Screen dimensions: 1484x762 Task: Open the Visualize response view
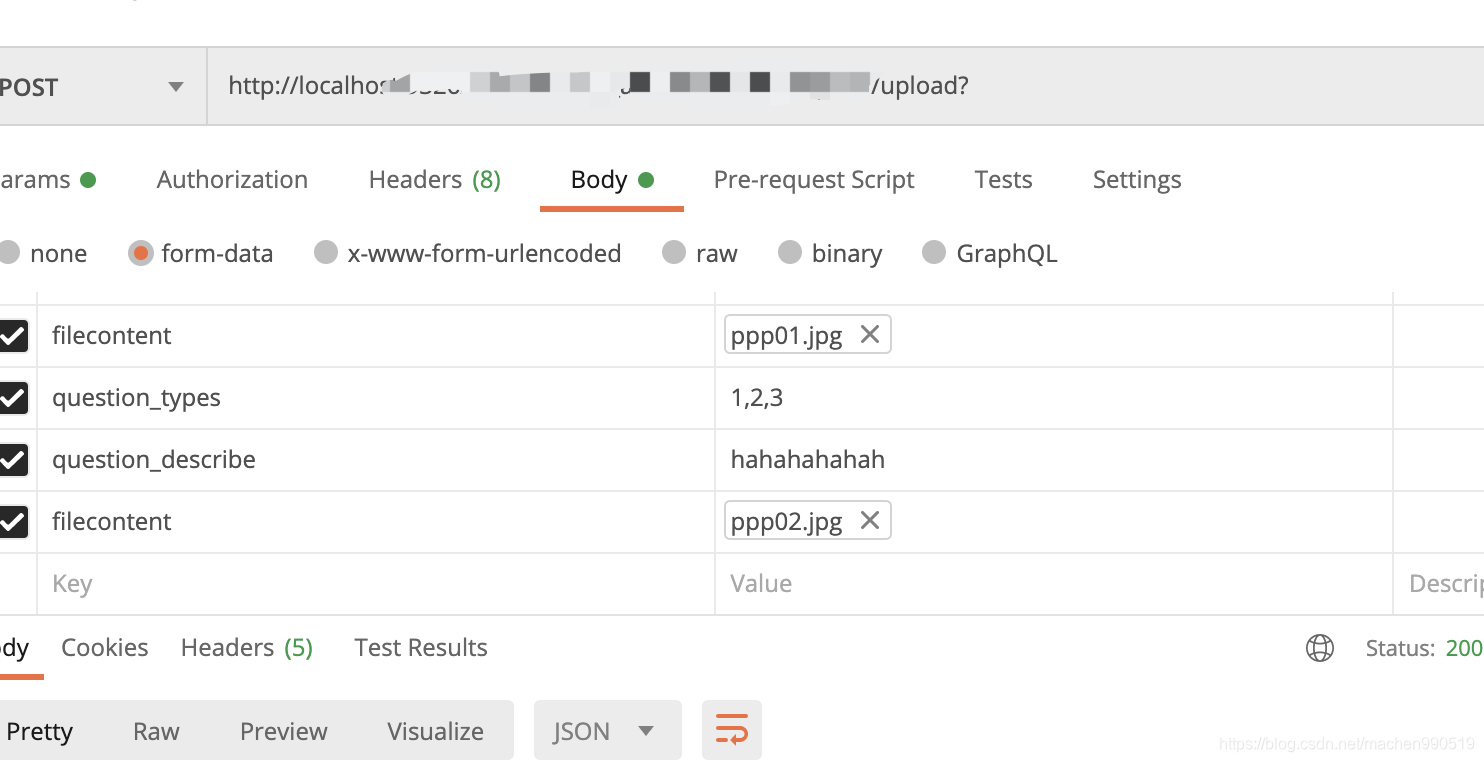434,730
